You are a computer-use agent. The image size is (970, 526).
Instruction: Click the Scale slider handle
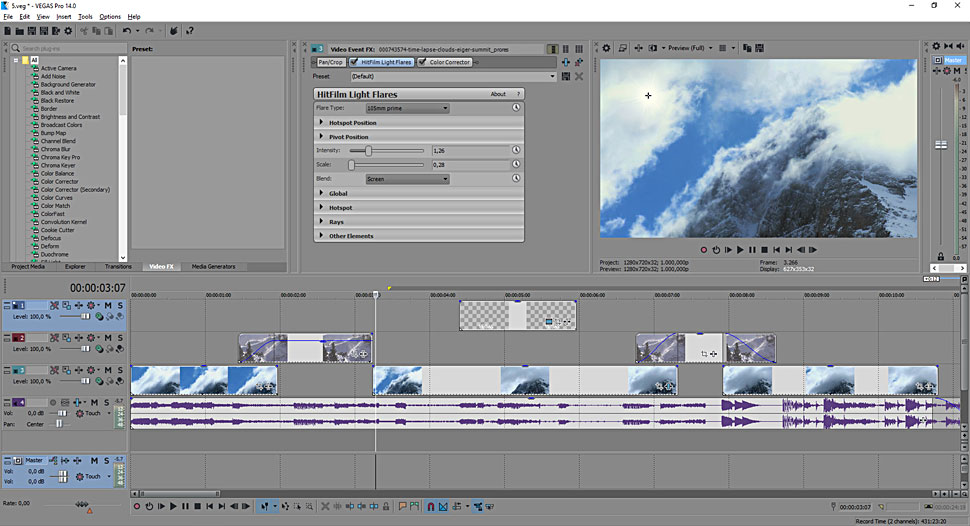[351, 164]
